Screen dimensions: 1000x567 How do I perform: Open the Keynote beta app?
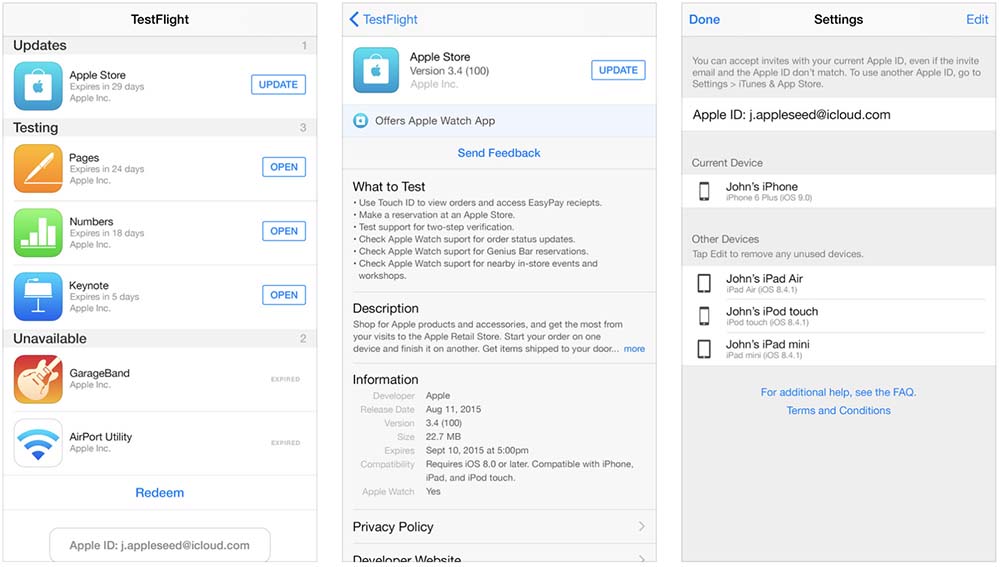284,295
